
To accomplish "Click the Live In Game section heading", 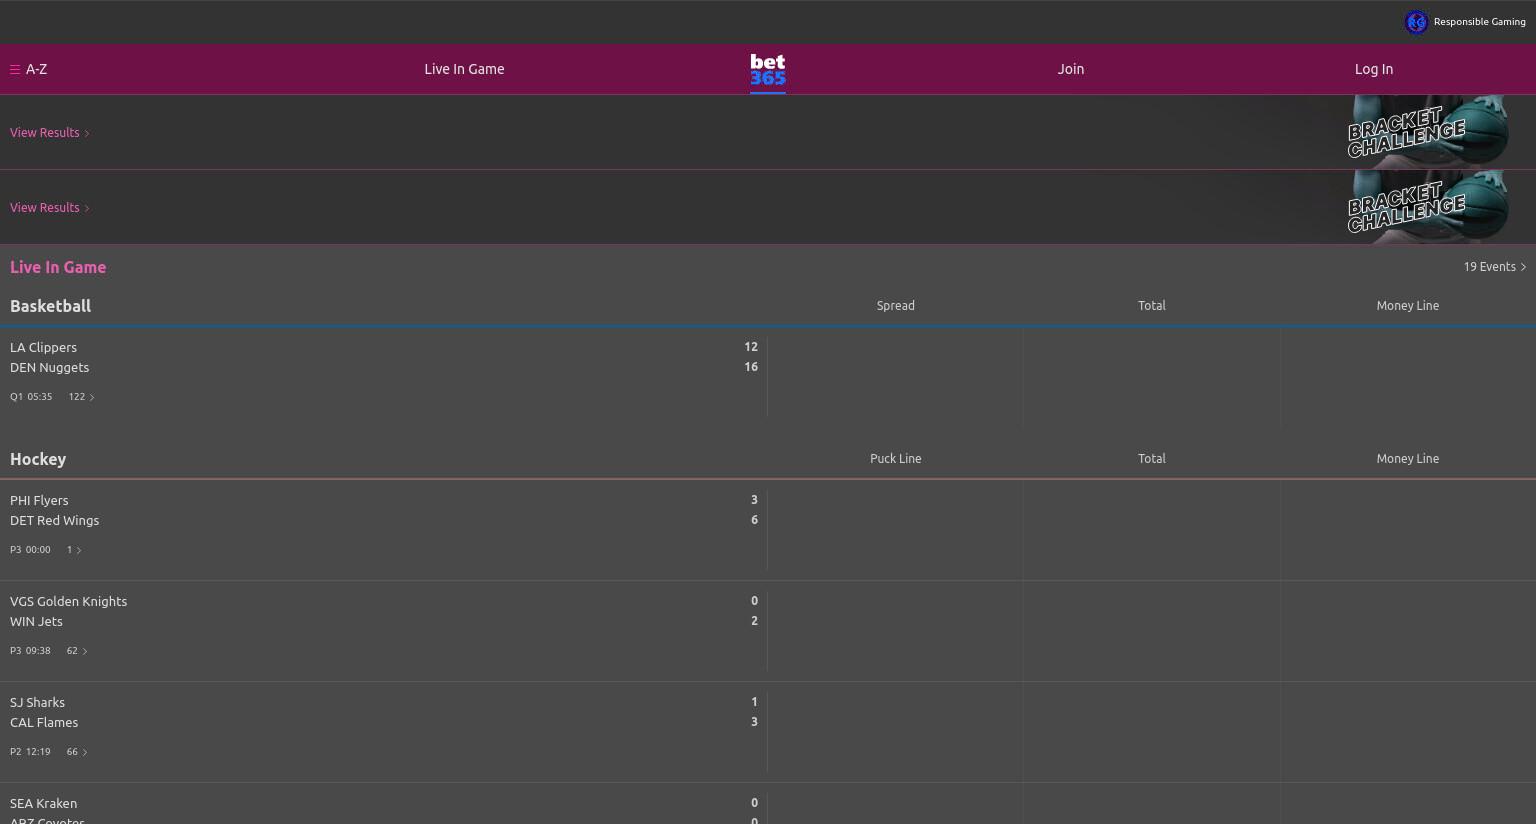I will click(58, 267).
